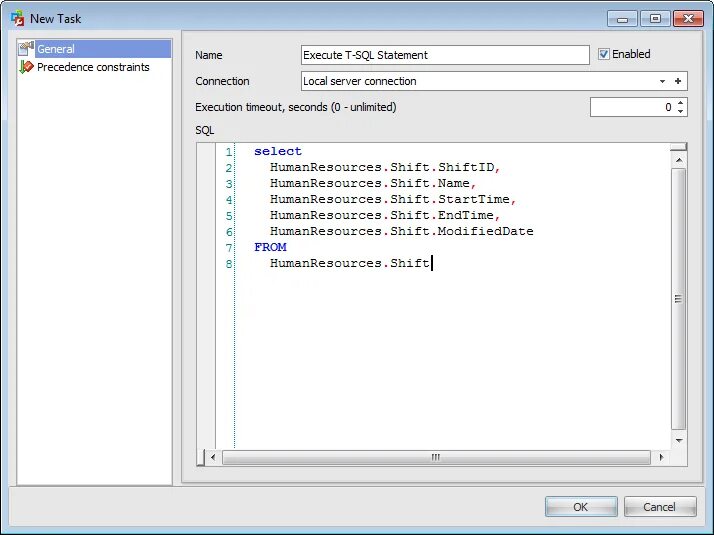This screenshot has height=535, width=714.
Task: Click 'HumanResources.Shift.EndTime' on line 5
Action: [x=382, y=215]
